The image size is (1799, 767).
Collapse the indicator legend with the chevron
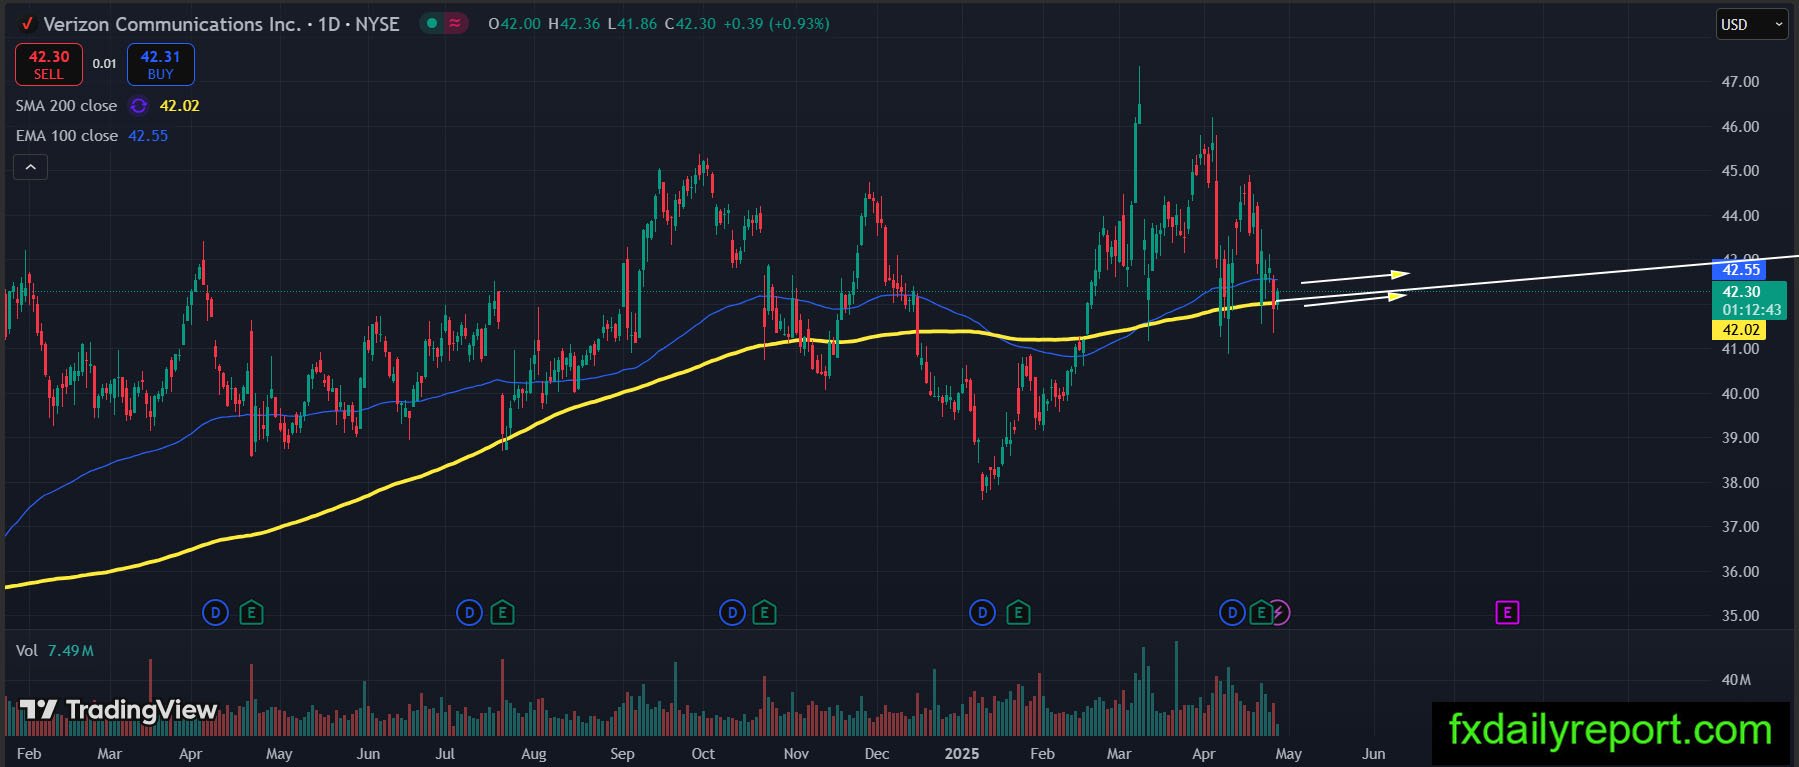(x=31, y=168)
